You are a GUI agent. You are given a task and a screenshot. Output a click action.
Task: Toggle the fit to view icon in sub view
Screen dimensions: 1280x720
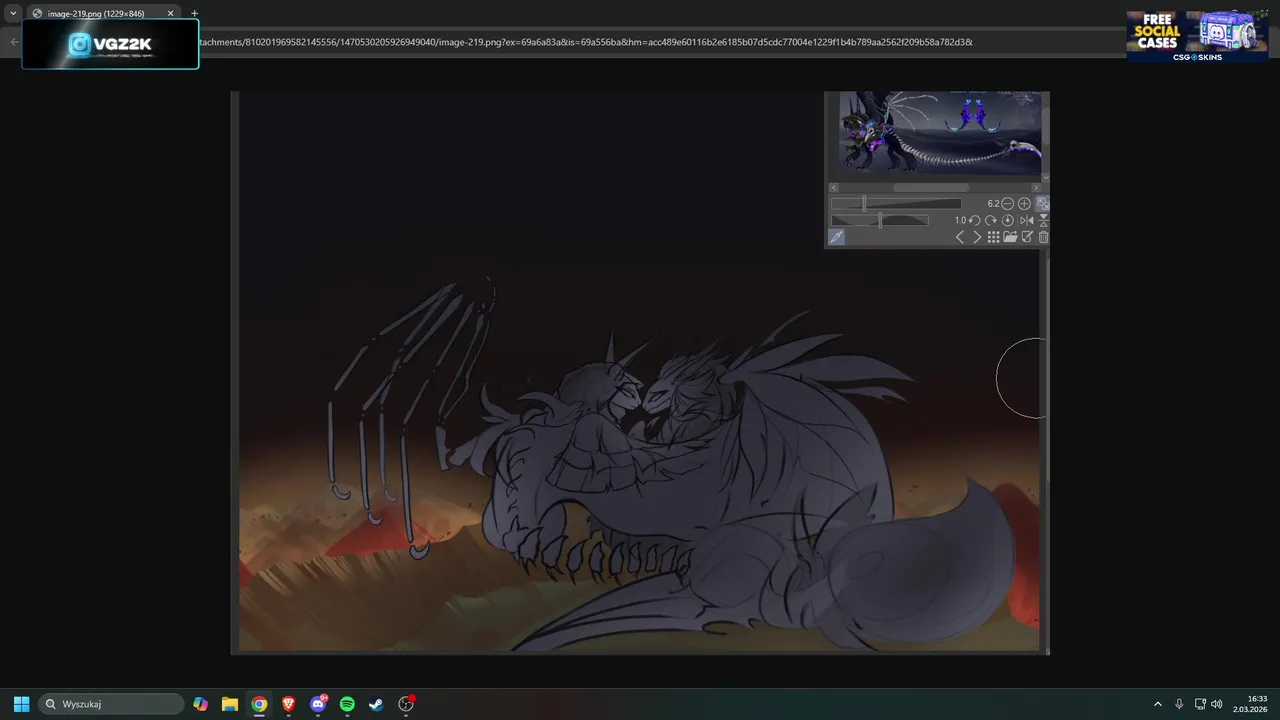pos(1043,203)
